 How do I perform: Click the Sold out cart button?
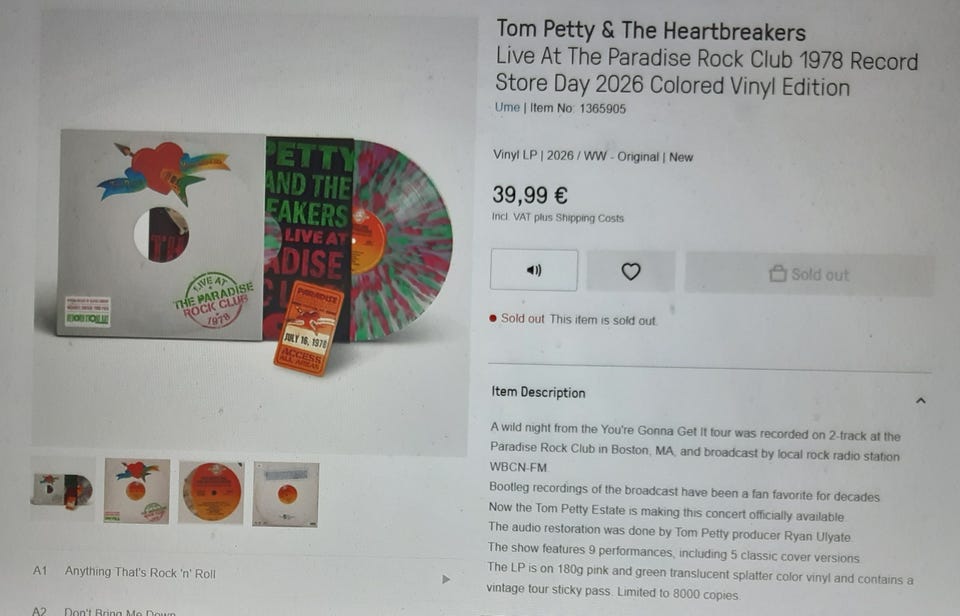(x=809, y=274)
